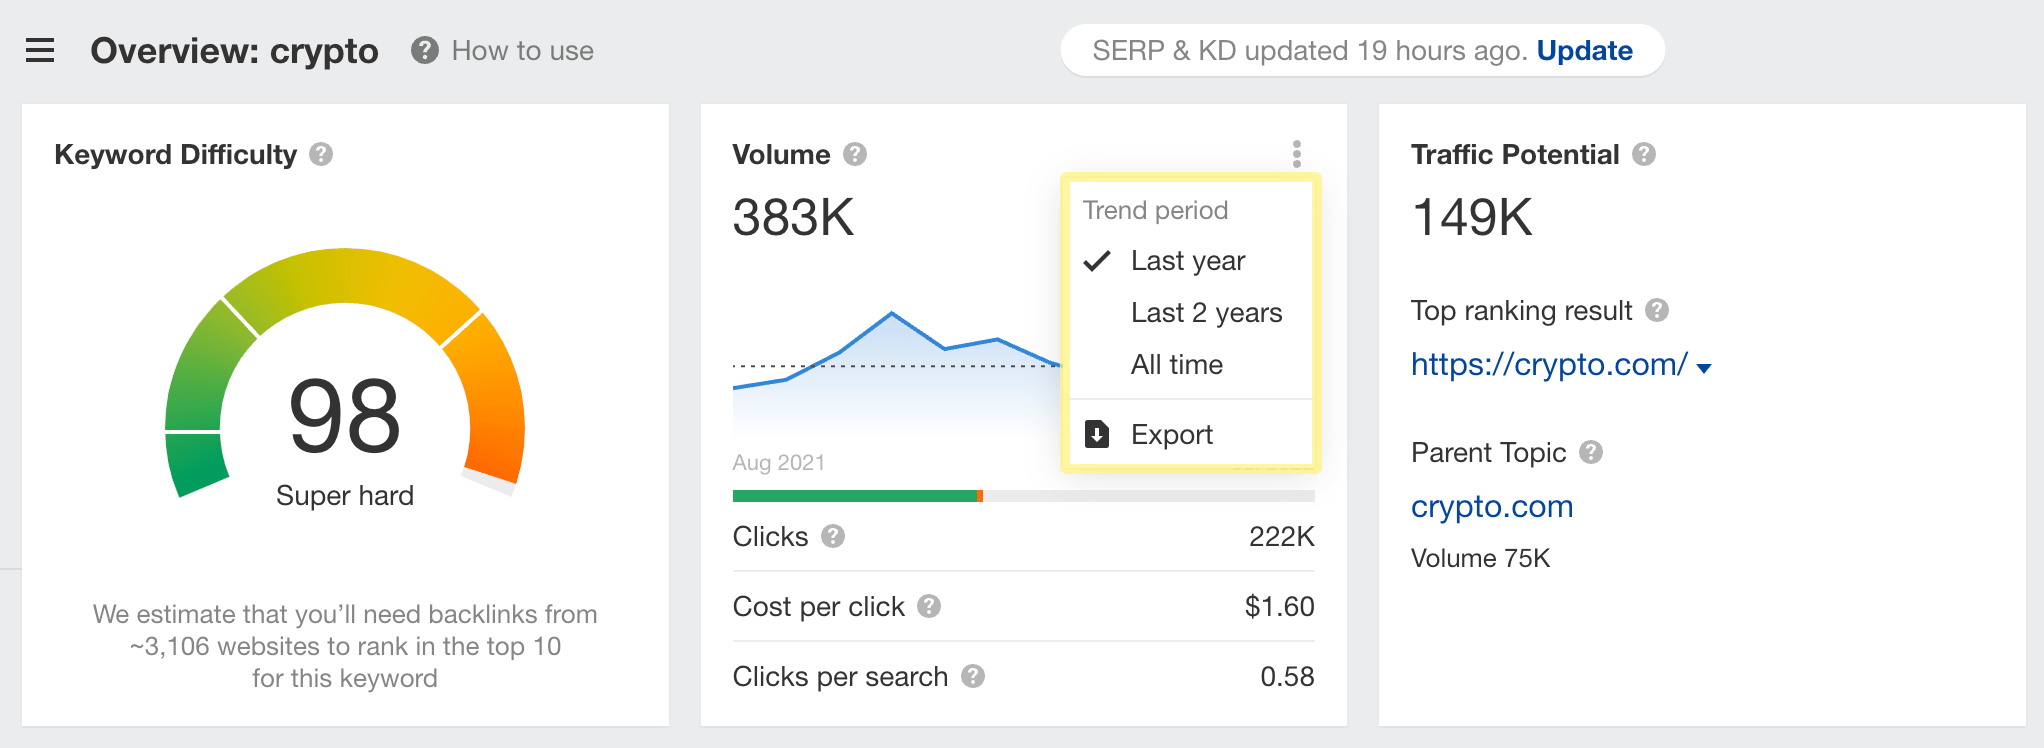Click Update to refresh SERP & KD

pos(1584,50)
